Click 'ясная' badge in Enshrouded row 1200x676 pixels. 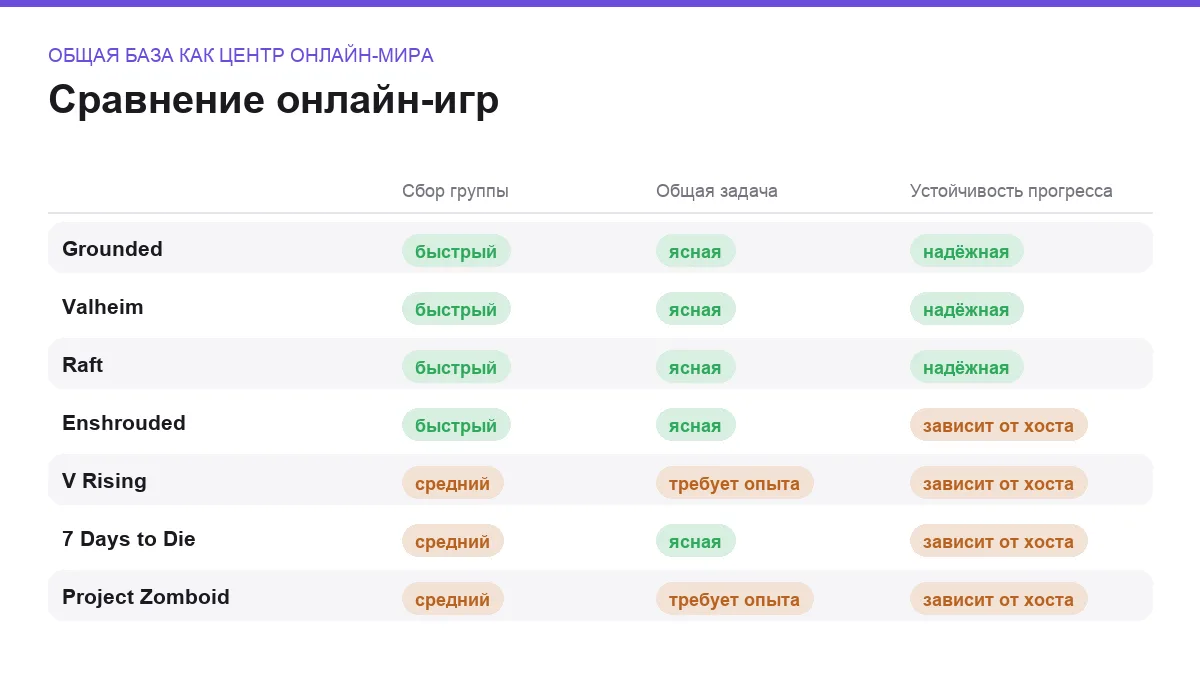(695, 425)
